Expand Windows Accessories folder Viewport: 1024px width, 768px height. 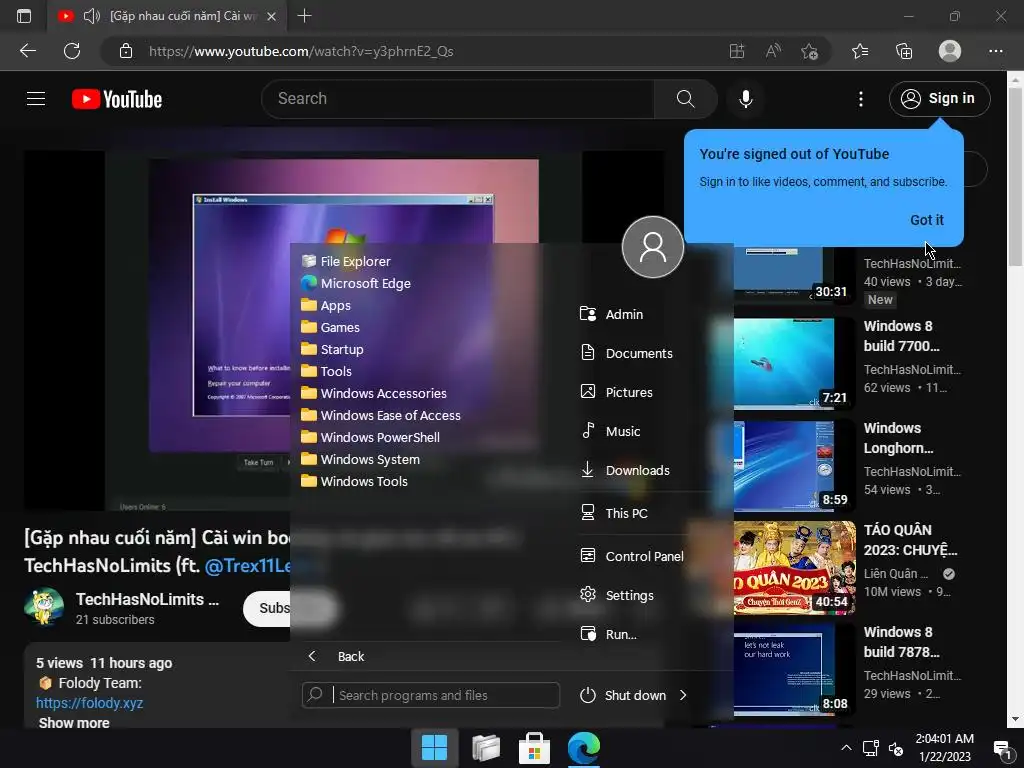tap(374, 393)
